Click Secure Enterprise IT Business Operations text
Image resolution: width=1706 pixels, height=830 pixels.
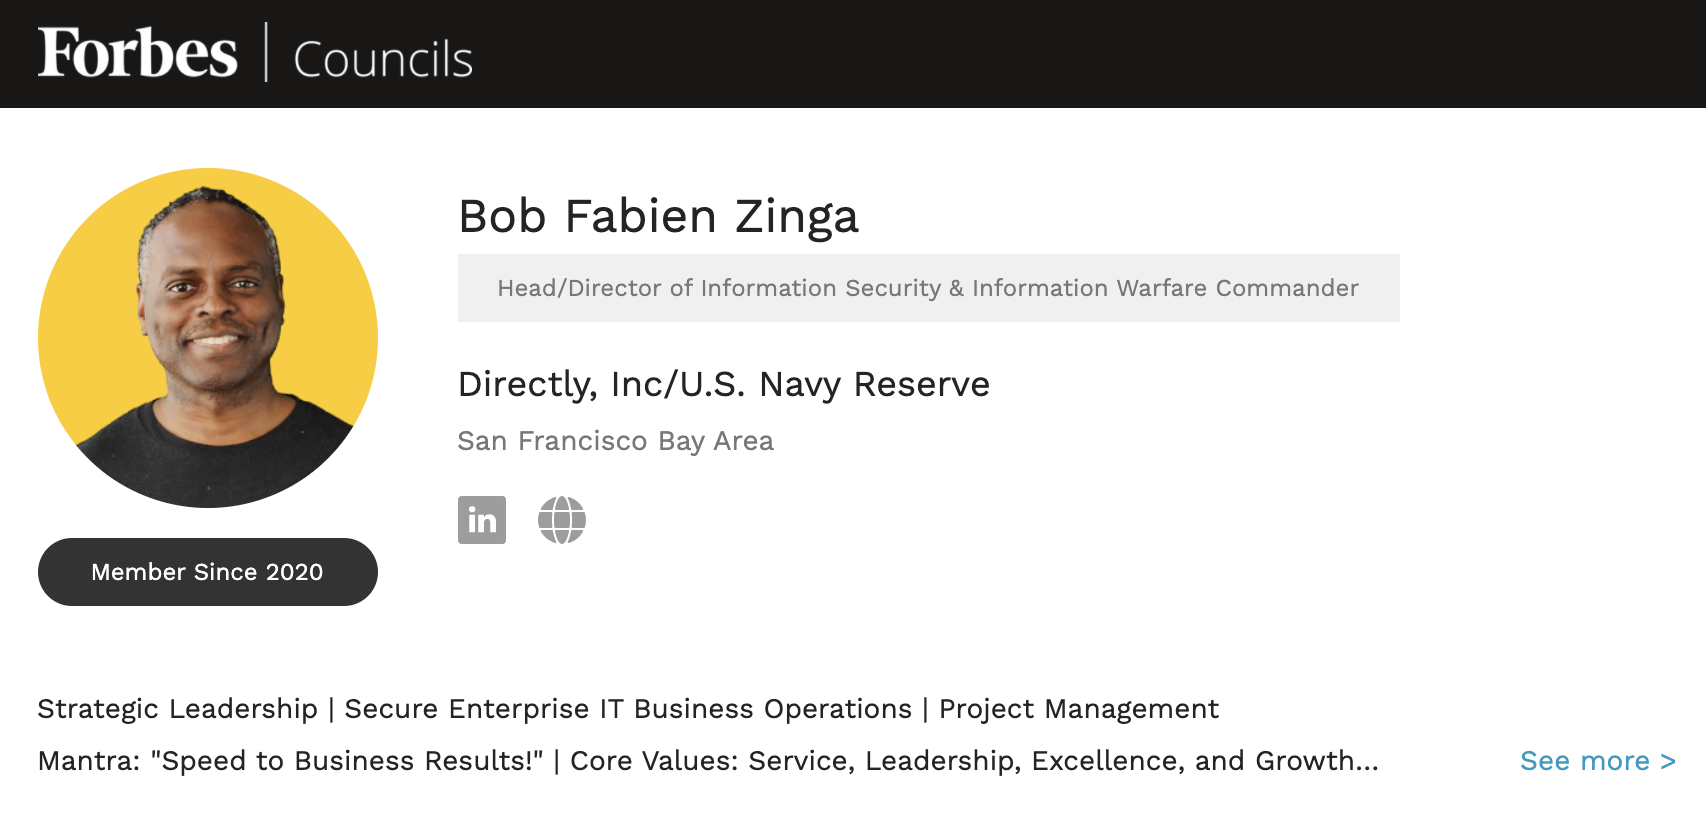pyautogui.click(x=628, y=709)
